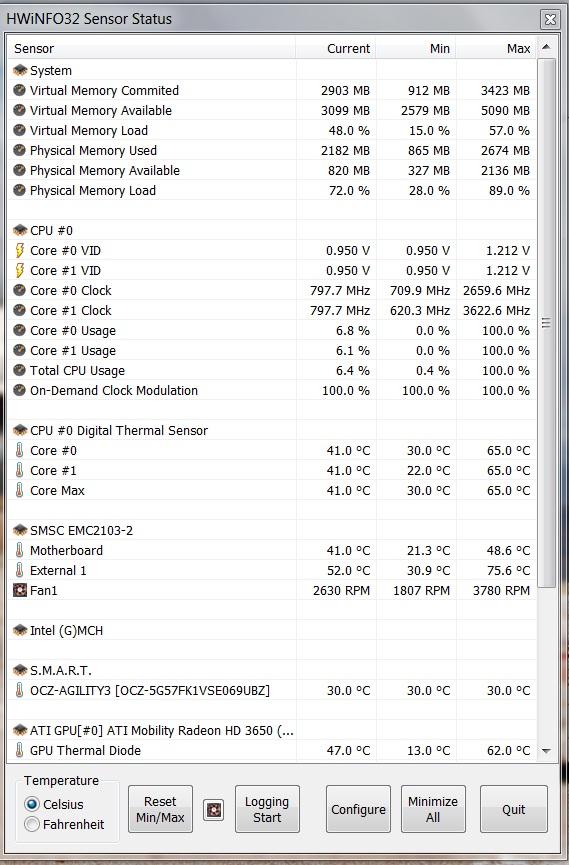Click the gauge icon for Total CPU Usage
Image resolution: width=569 pixels, height=865 pixels.
(19, 370)
